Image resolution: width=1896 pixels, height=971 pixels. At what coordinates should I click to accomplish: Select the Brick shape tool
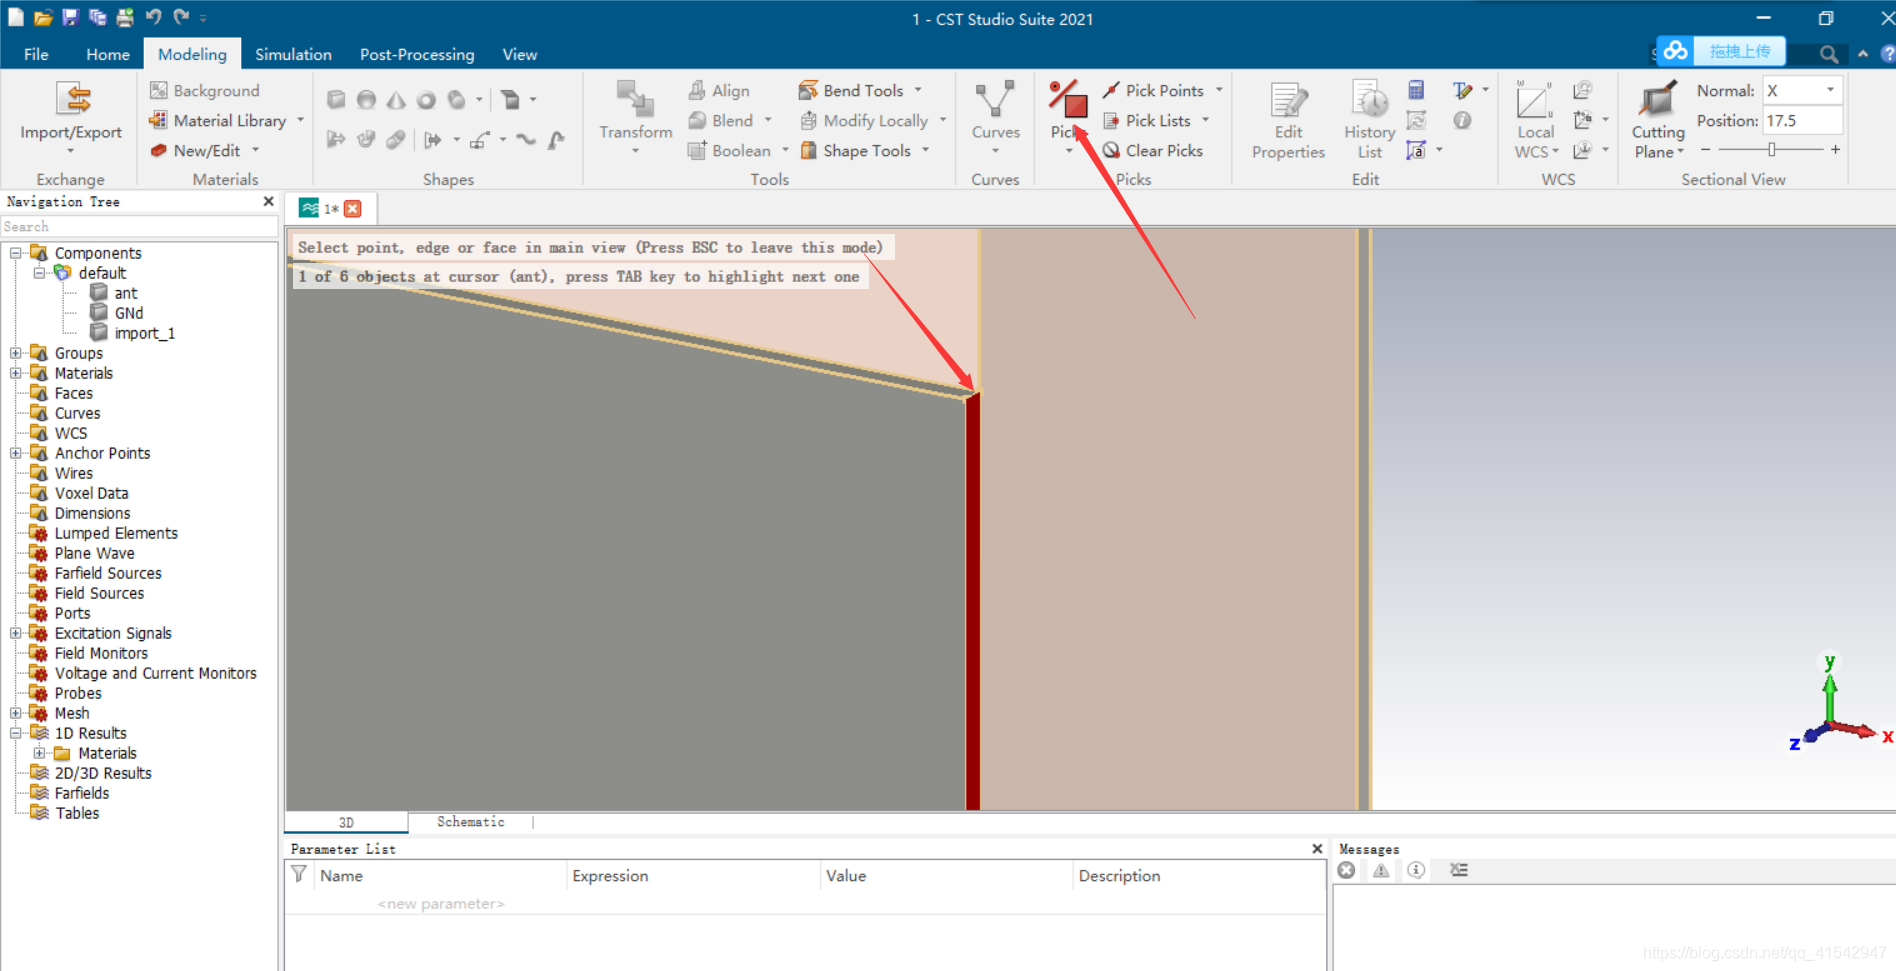[336, 99]
